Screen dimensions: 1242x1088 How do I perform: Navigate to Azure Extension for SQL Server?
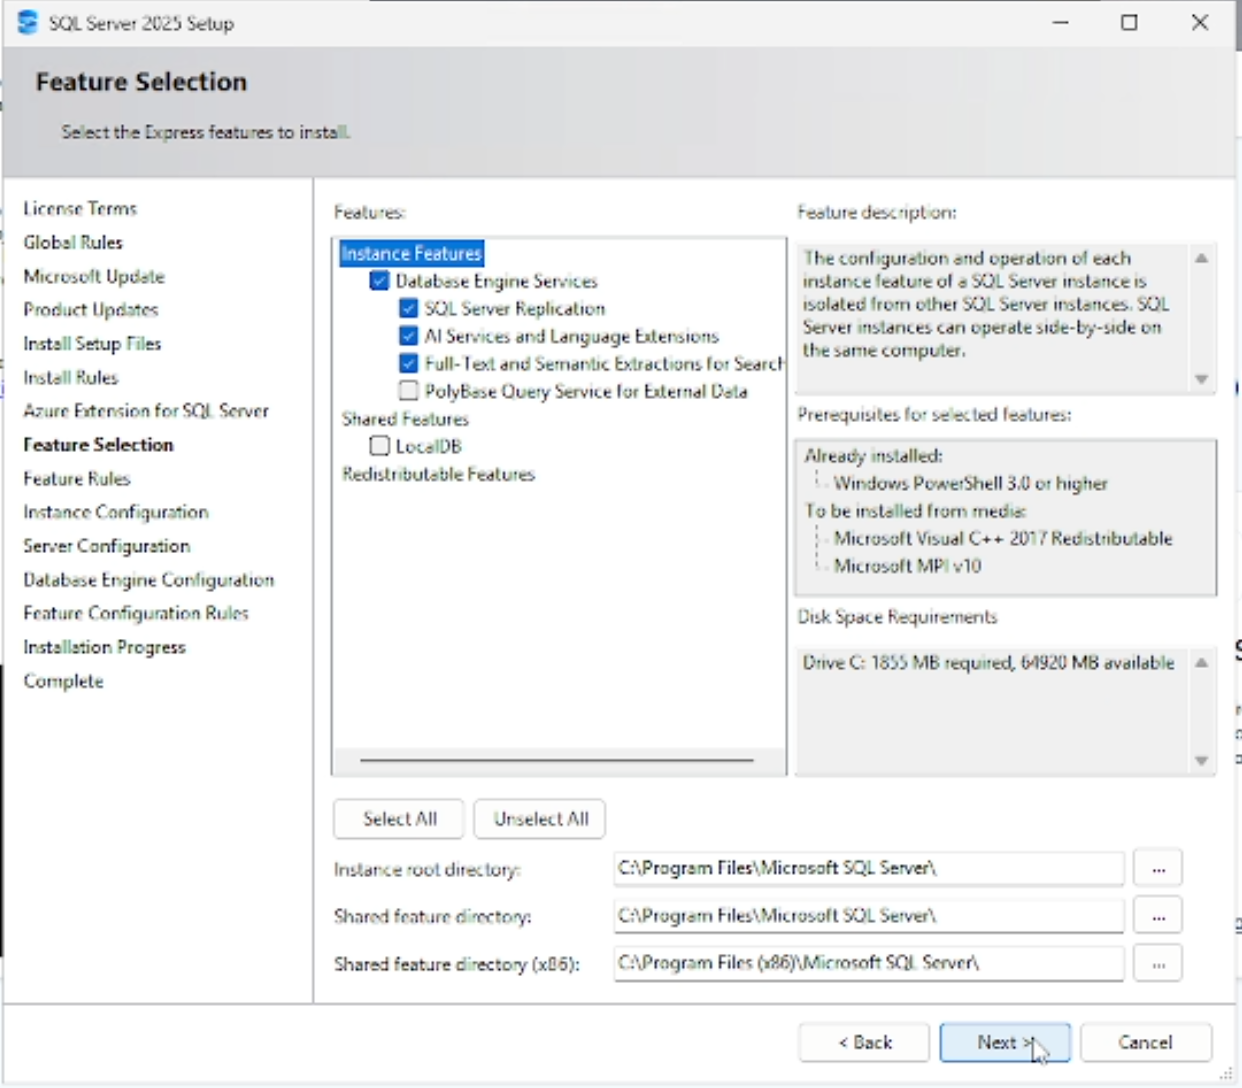pyautogui.click(x=145, y=410)
